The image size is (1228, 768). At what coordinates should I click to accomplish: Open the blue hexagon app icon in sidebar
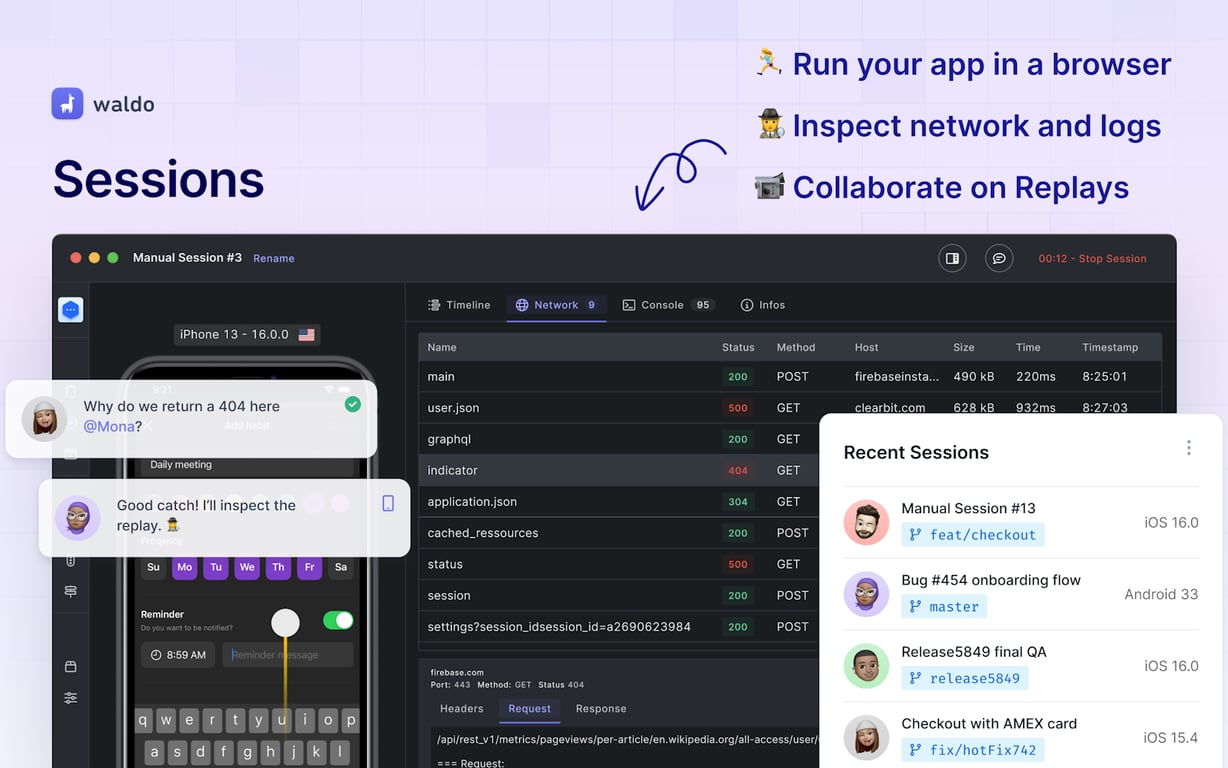(70, 310)
